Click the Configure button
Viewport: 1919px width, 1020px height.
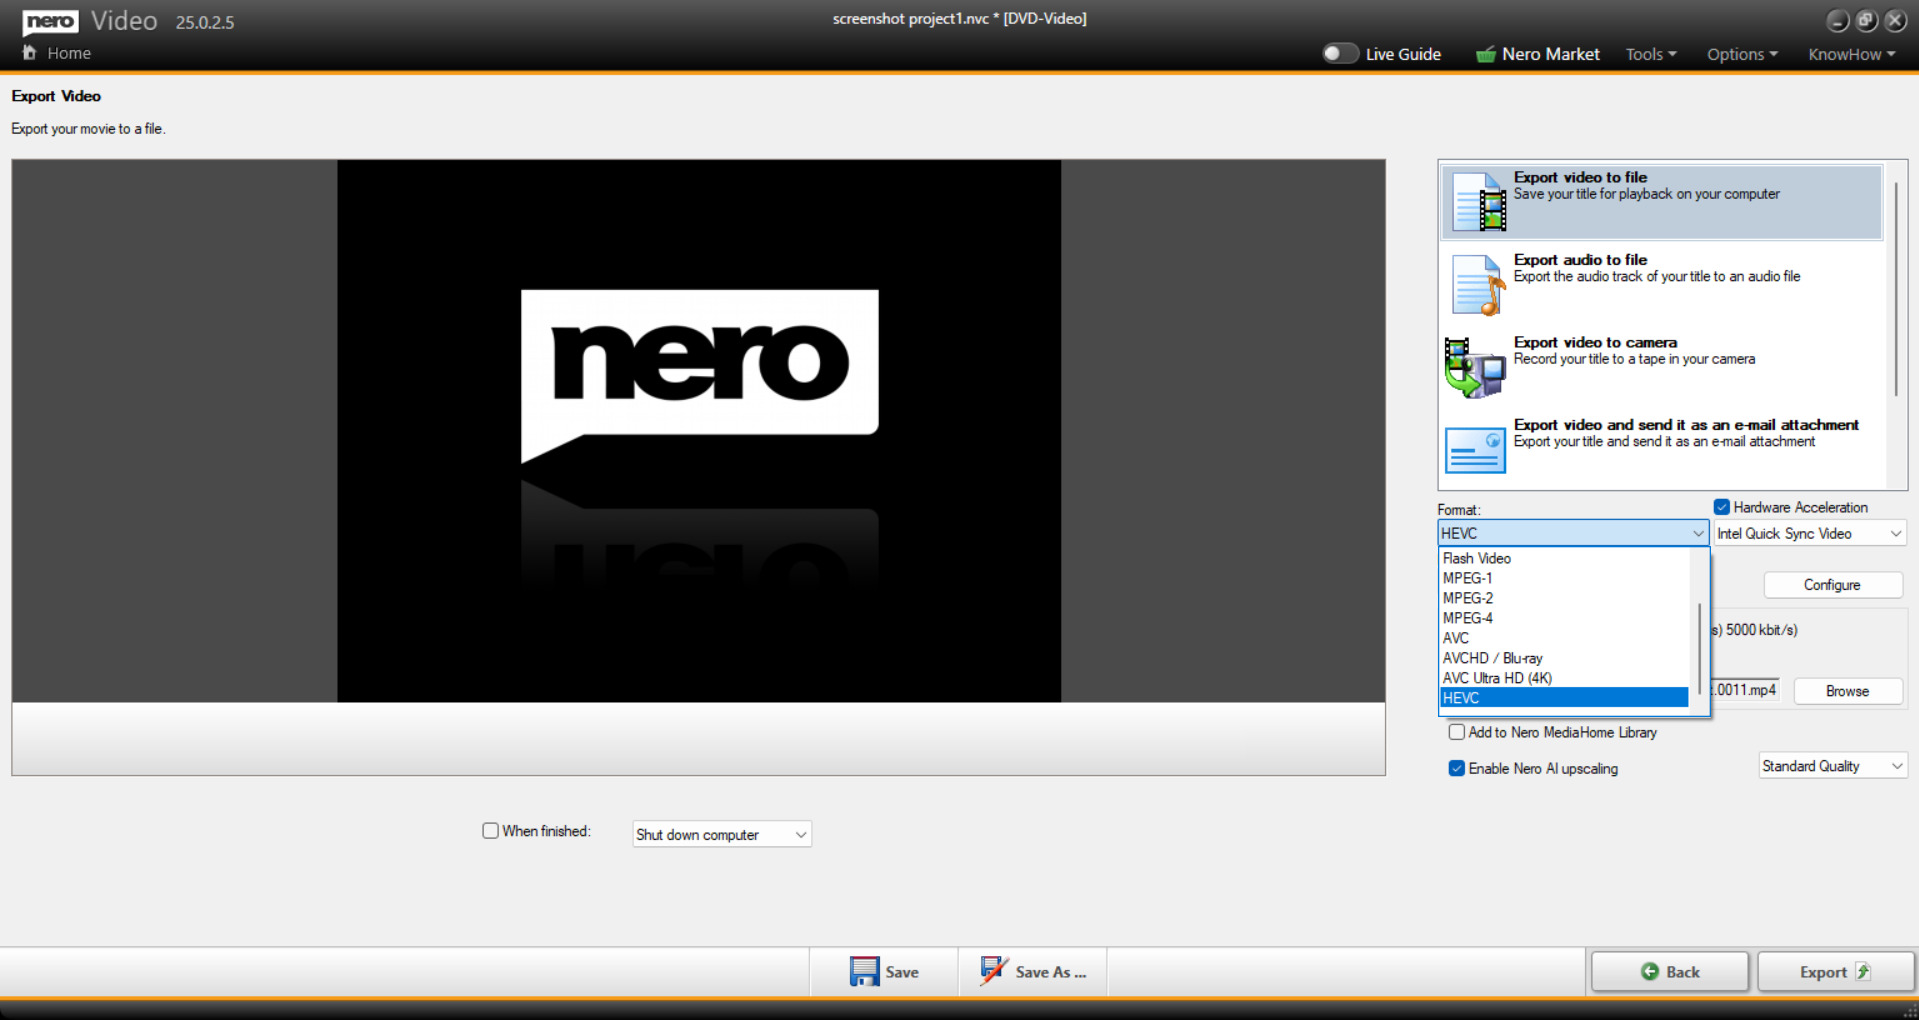[x=1832, y=585]
